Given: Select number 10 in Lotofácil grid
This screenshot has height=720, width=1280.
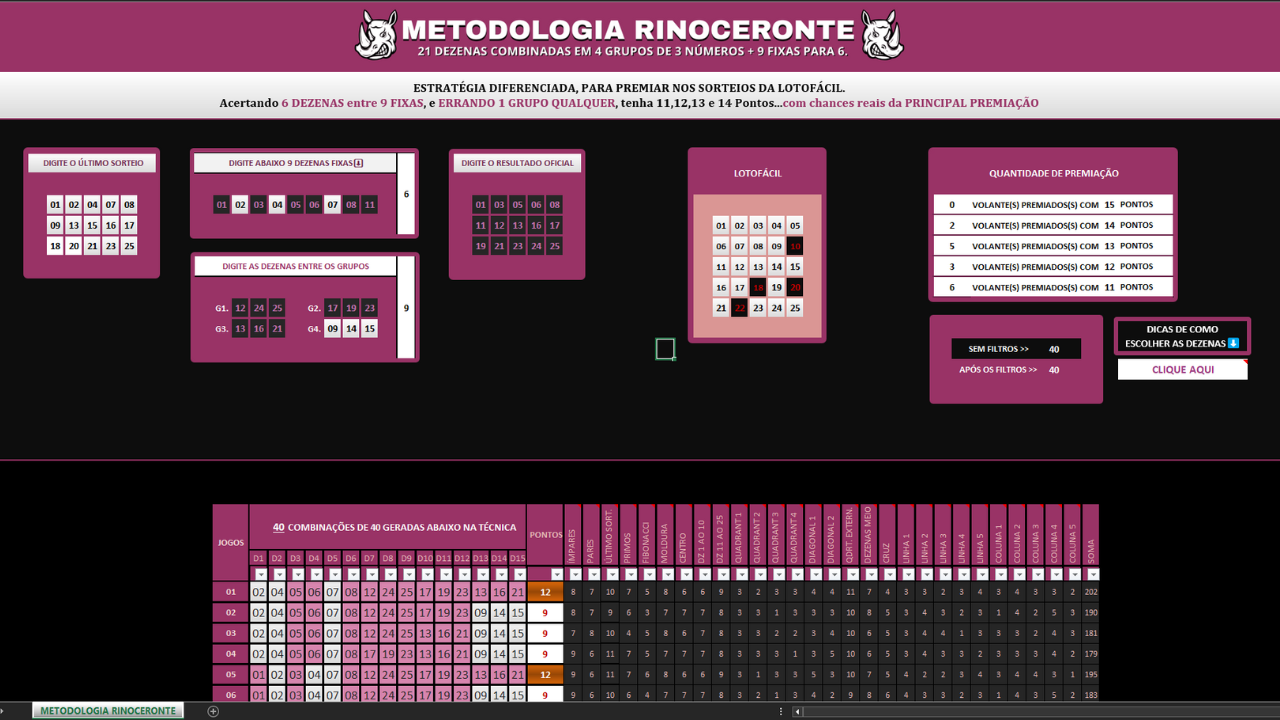Looking at the screenshot, I should (x=795, y=246).
